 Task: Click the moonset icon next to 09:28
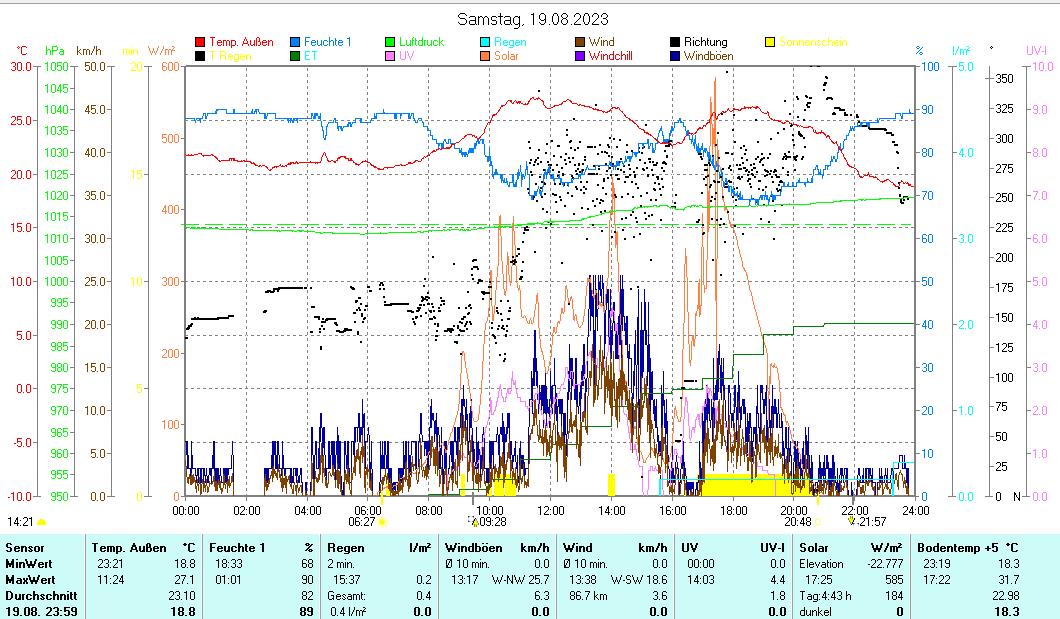click(473, 521)
